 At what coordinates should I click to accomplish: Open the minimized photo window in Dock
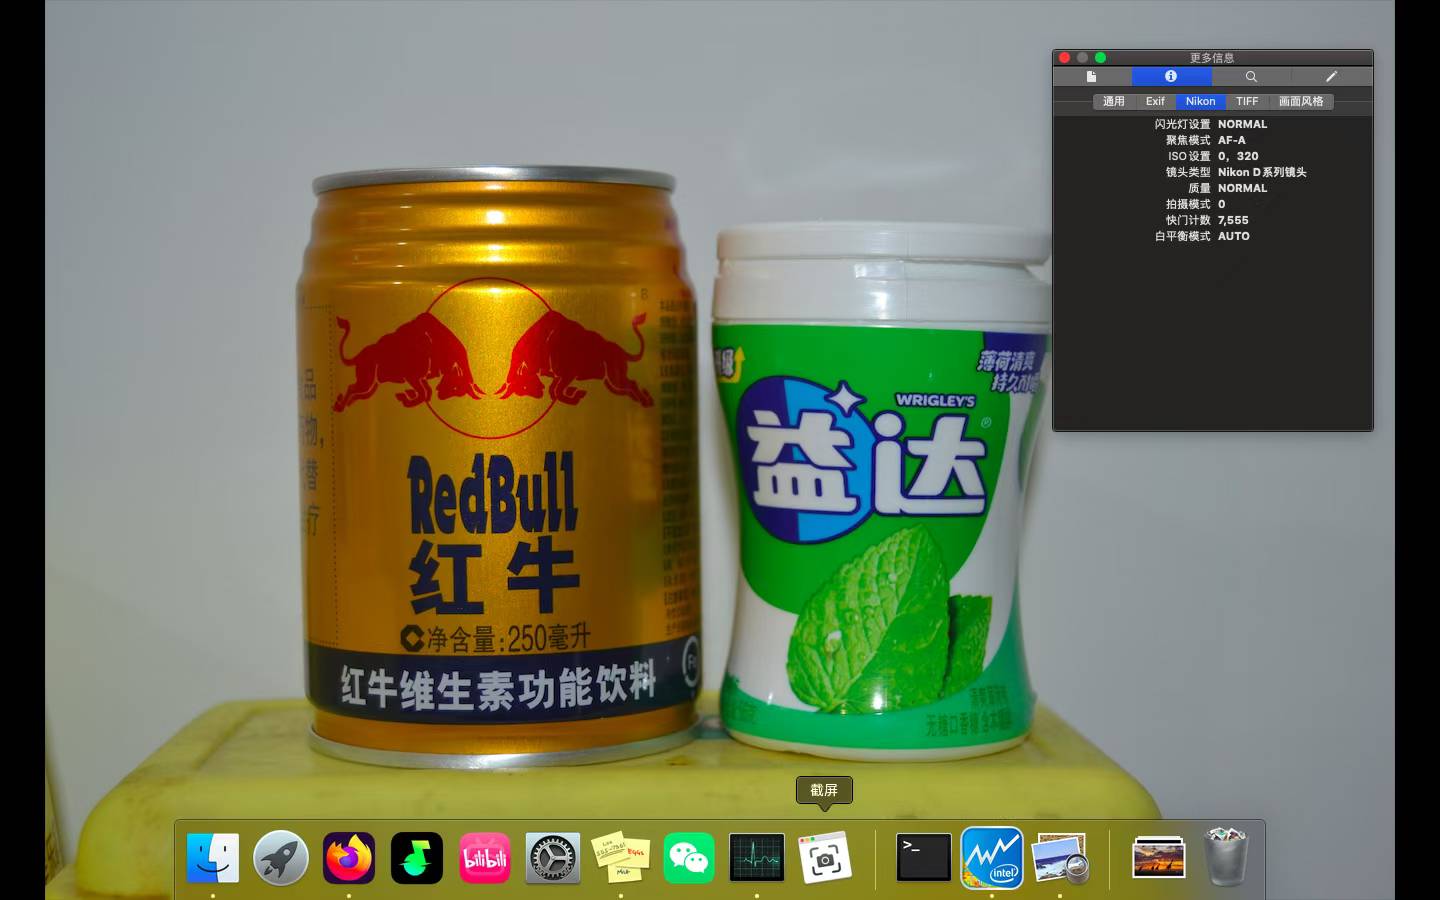(1159, 858)
